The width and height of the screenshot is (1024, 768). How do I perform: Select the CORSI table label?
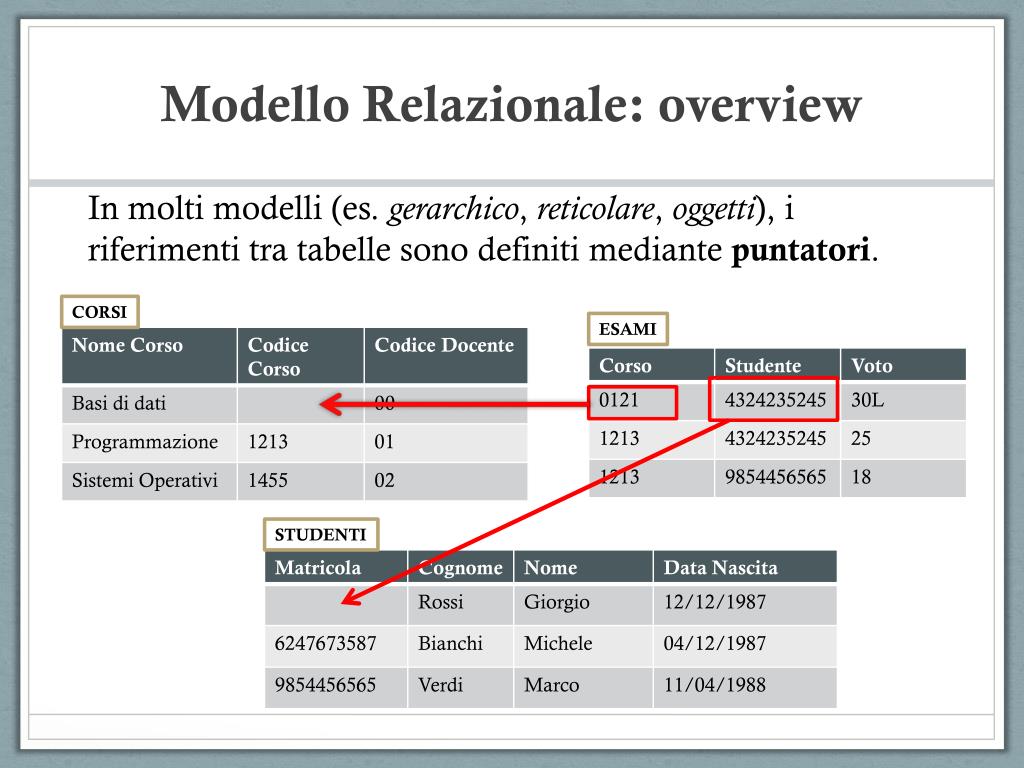[x=100, y=312]
